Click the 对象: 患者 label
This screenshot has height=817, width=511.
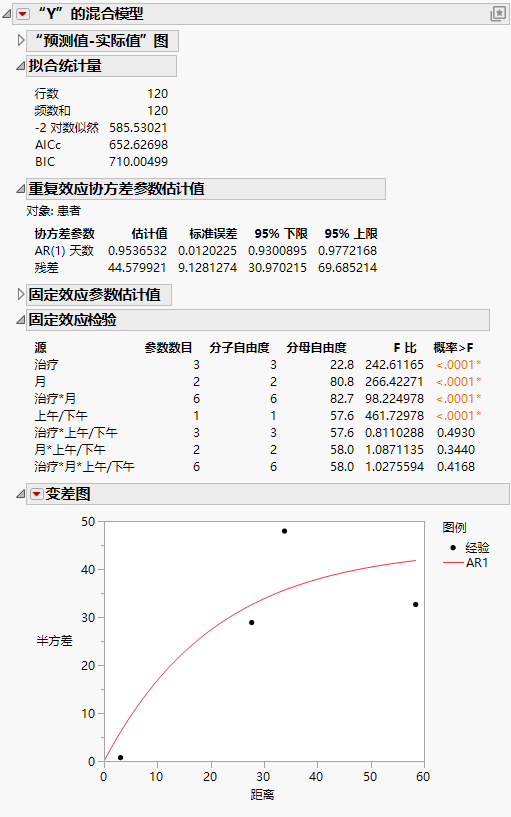[54, 211]
